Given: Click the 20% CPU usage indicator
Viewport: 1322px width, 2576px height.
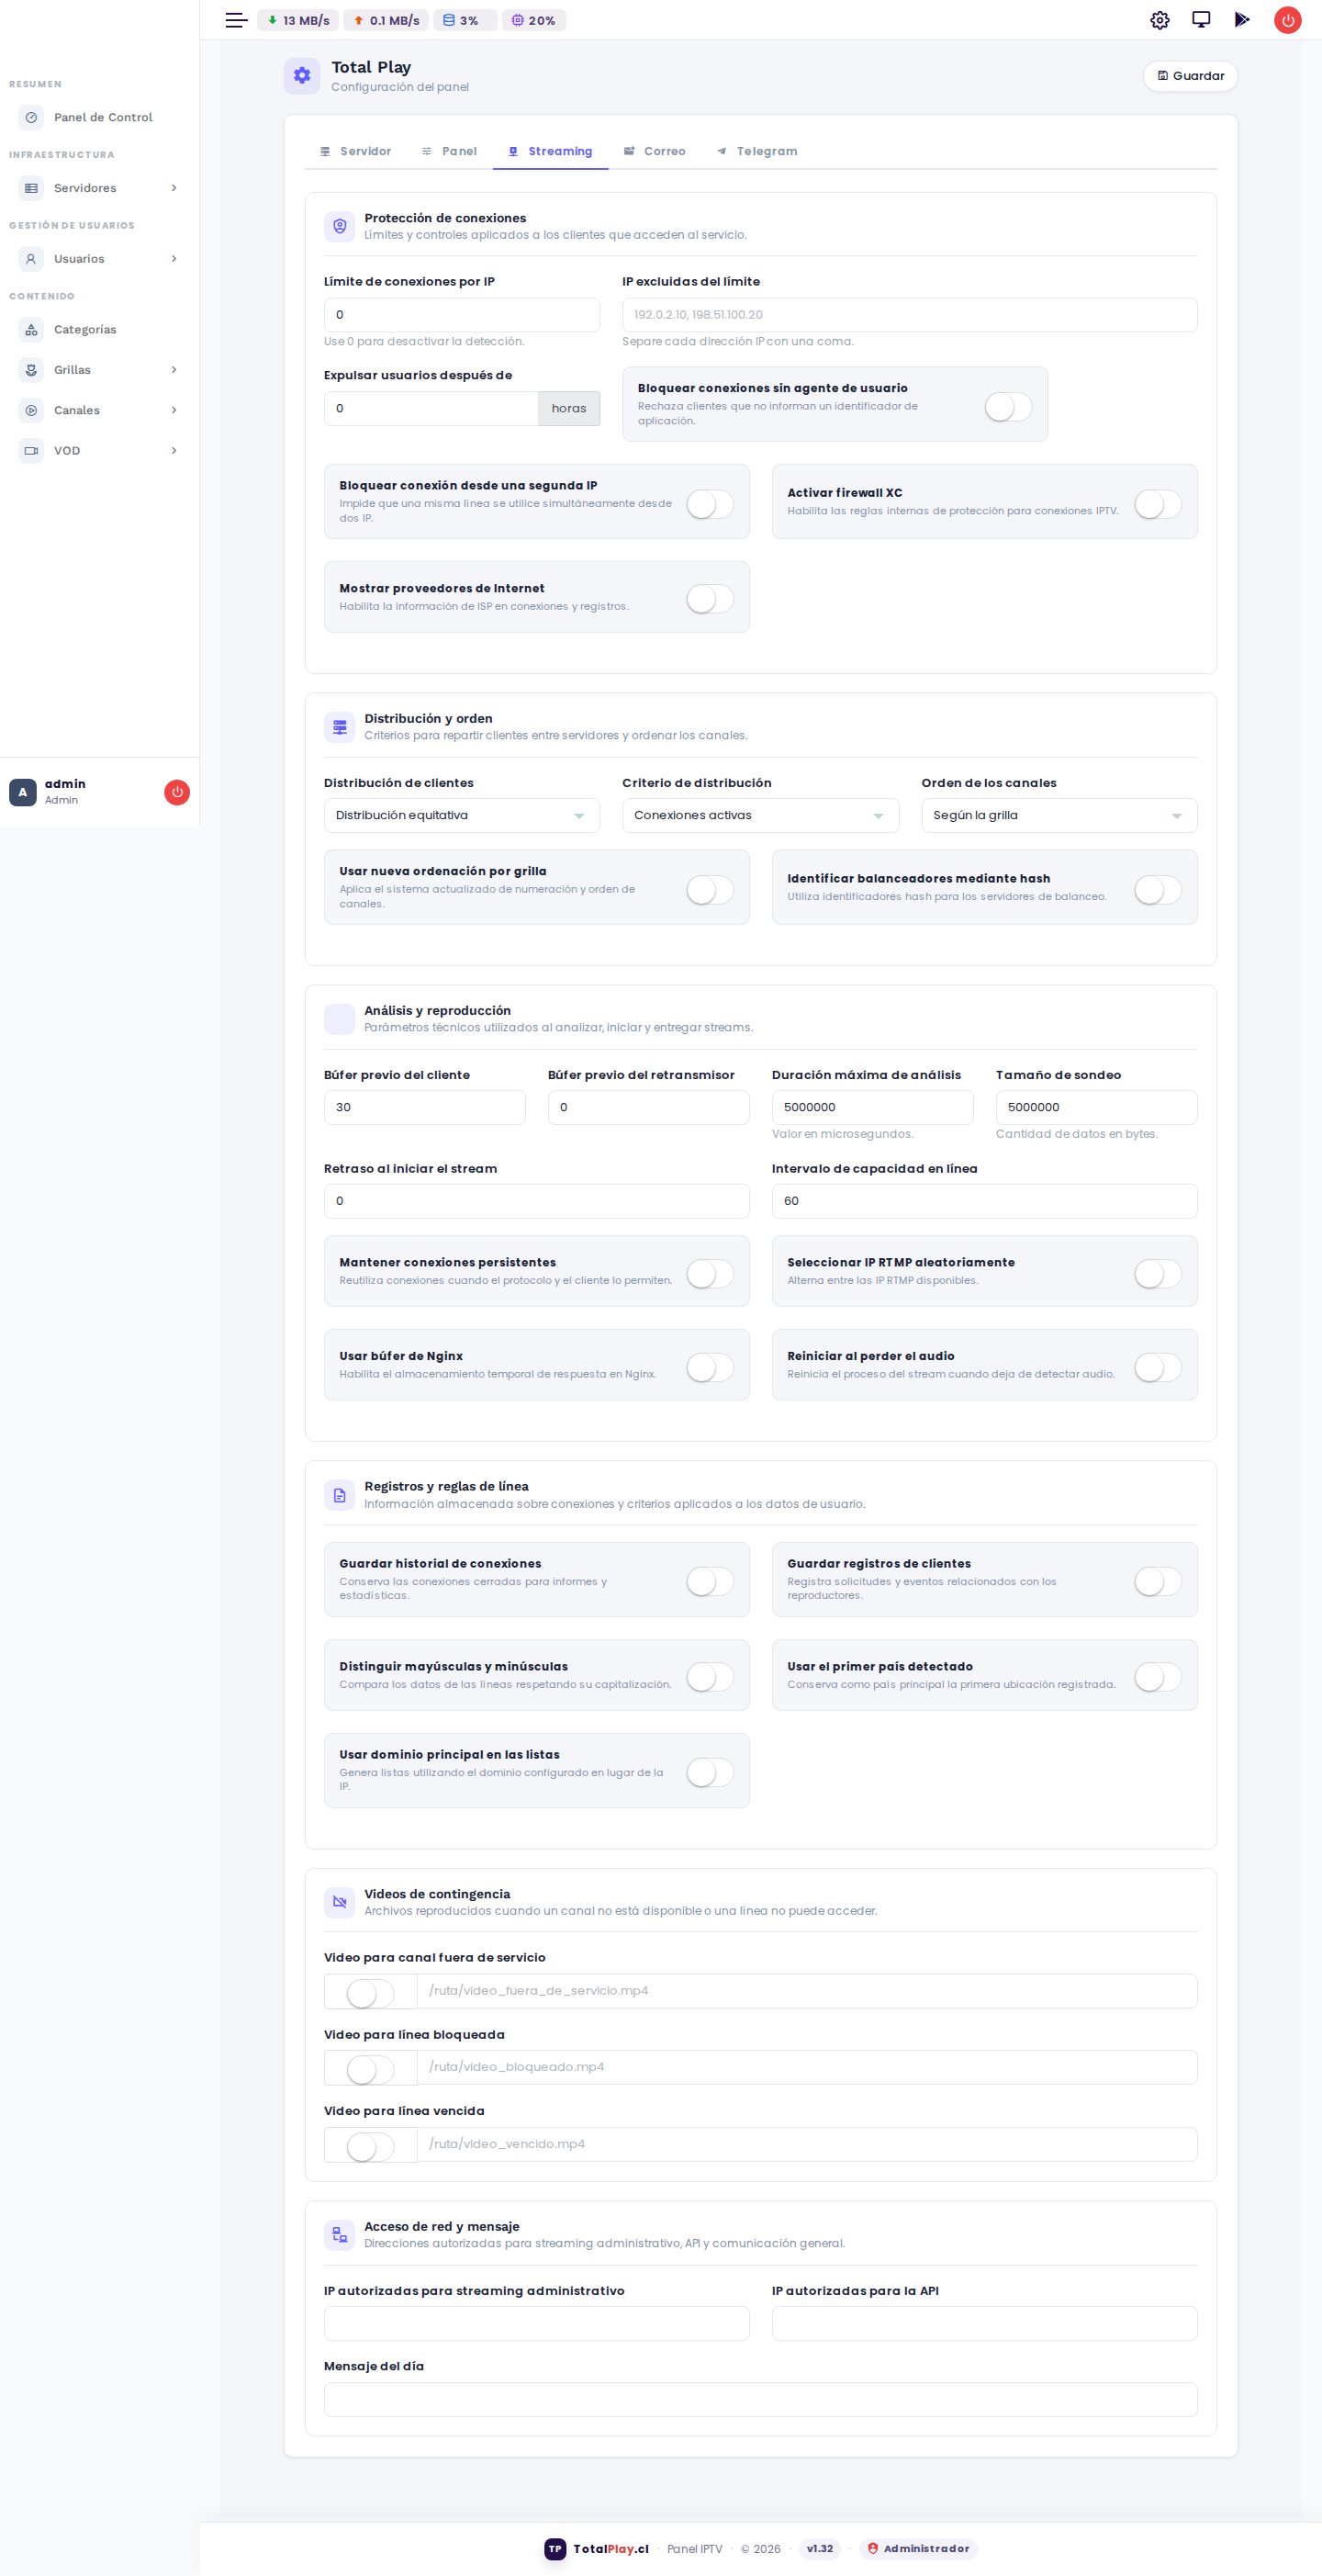Looking at the screenshot, I should click(x=534, y=20).
